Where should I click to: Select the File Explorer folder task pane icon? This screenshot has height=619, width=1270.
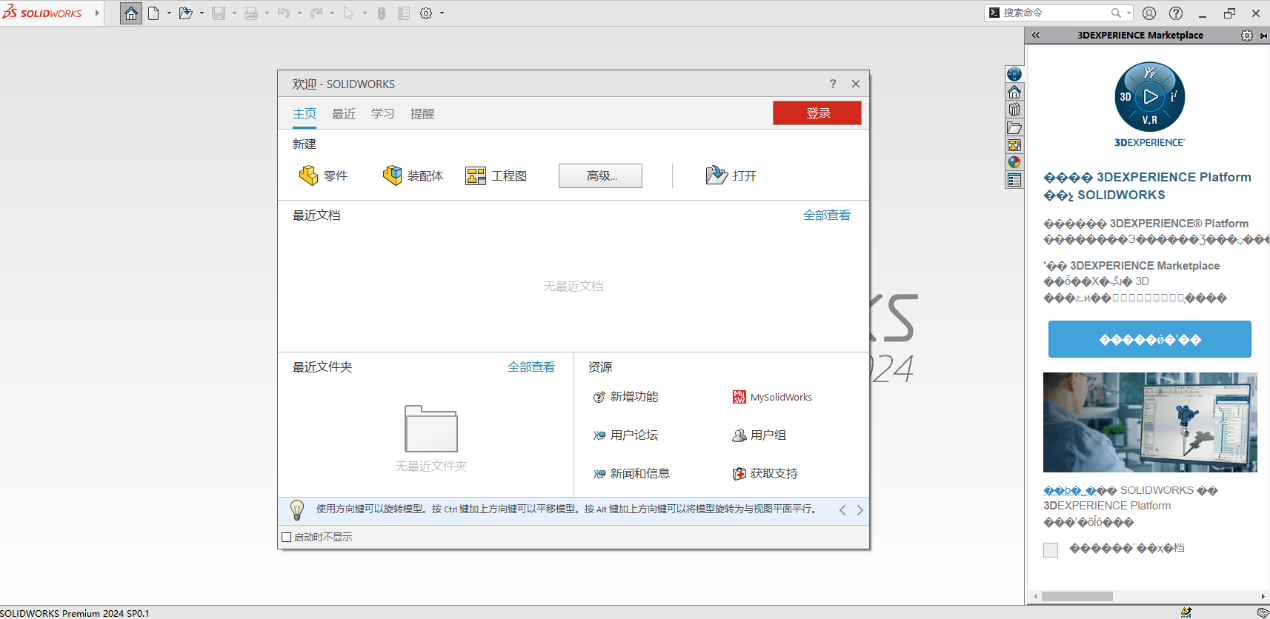click(1014, 127)
